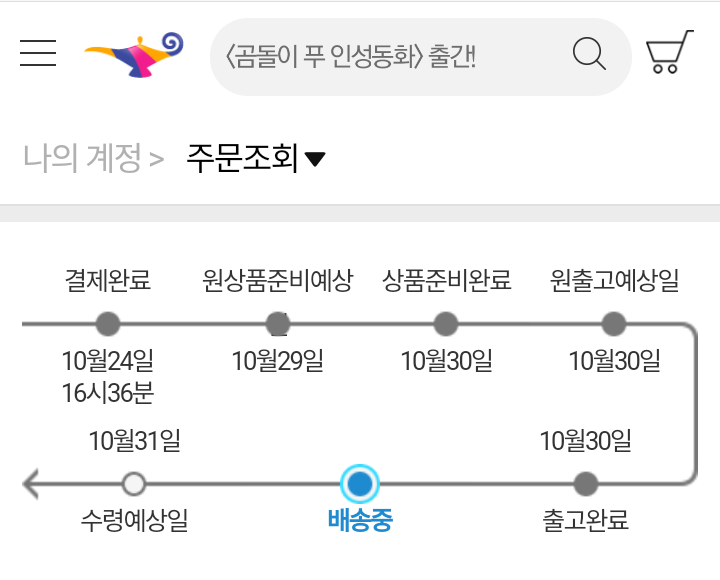
Task: Click the hollow 수령예상일 circle marker
Action: pyautogui.click(x=134, y=484)
